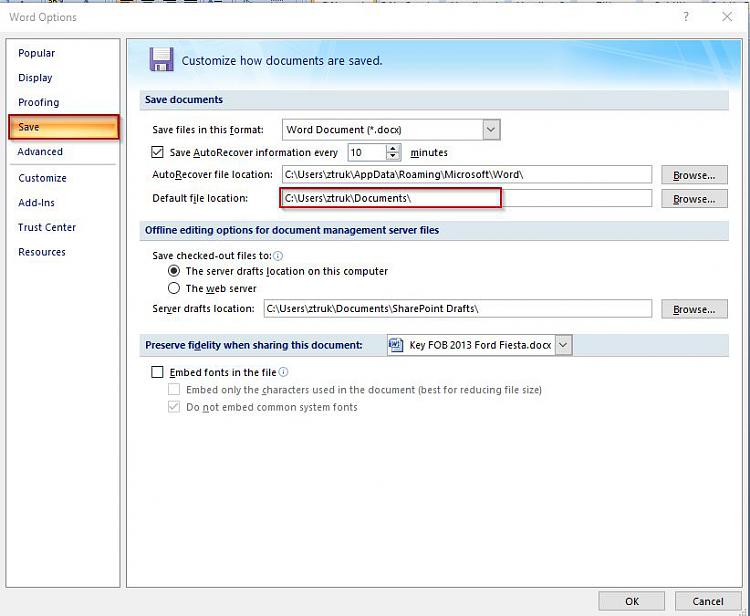Expand the Preserve fidelity document dropdown

point(563,345)
